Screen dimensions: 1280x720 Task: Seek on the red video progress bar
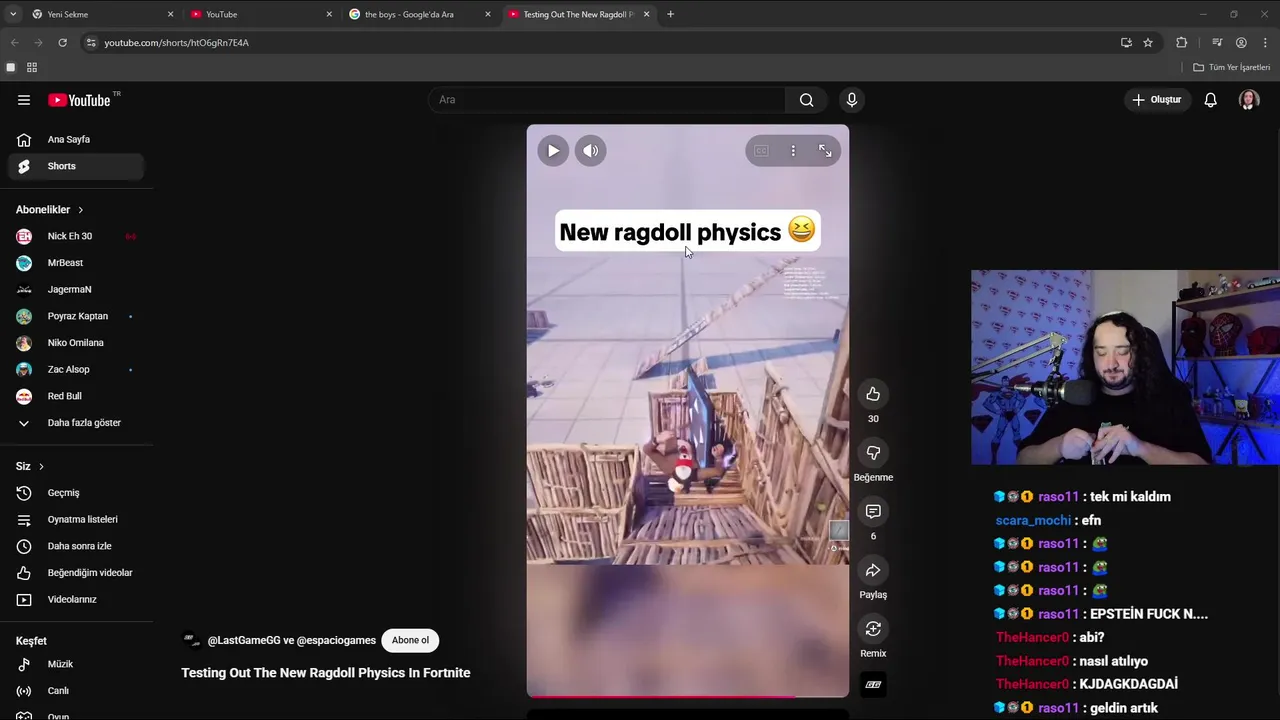[x=688, y=696]
